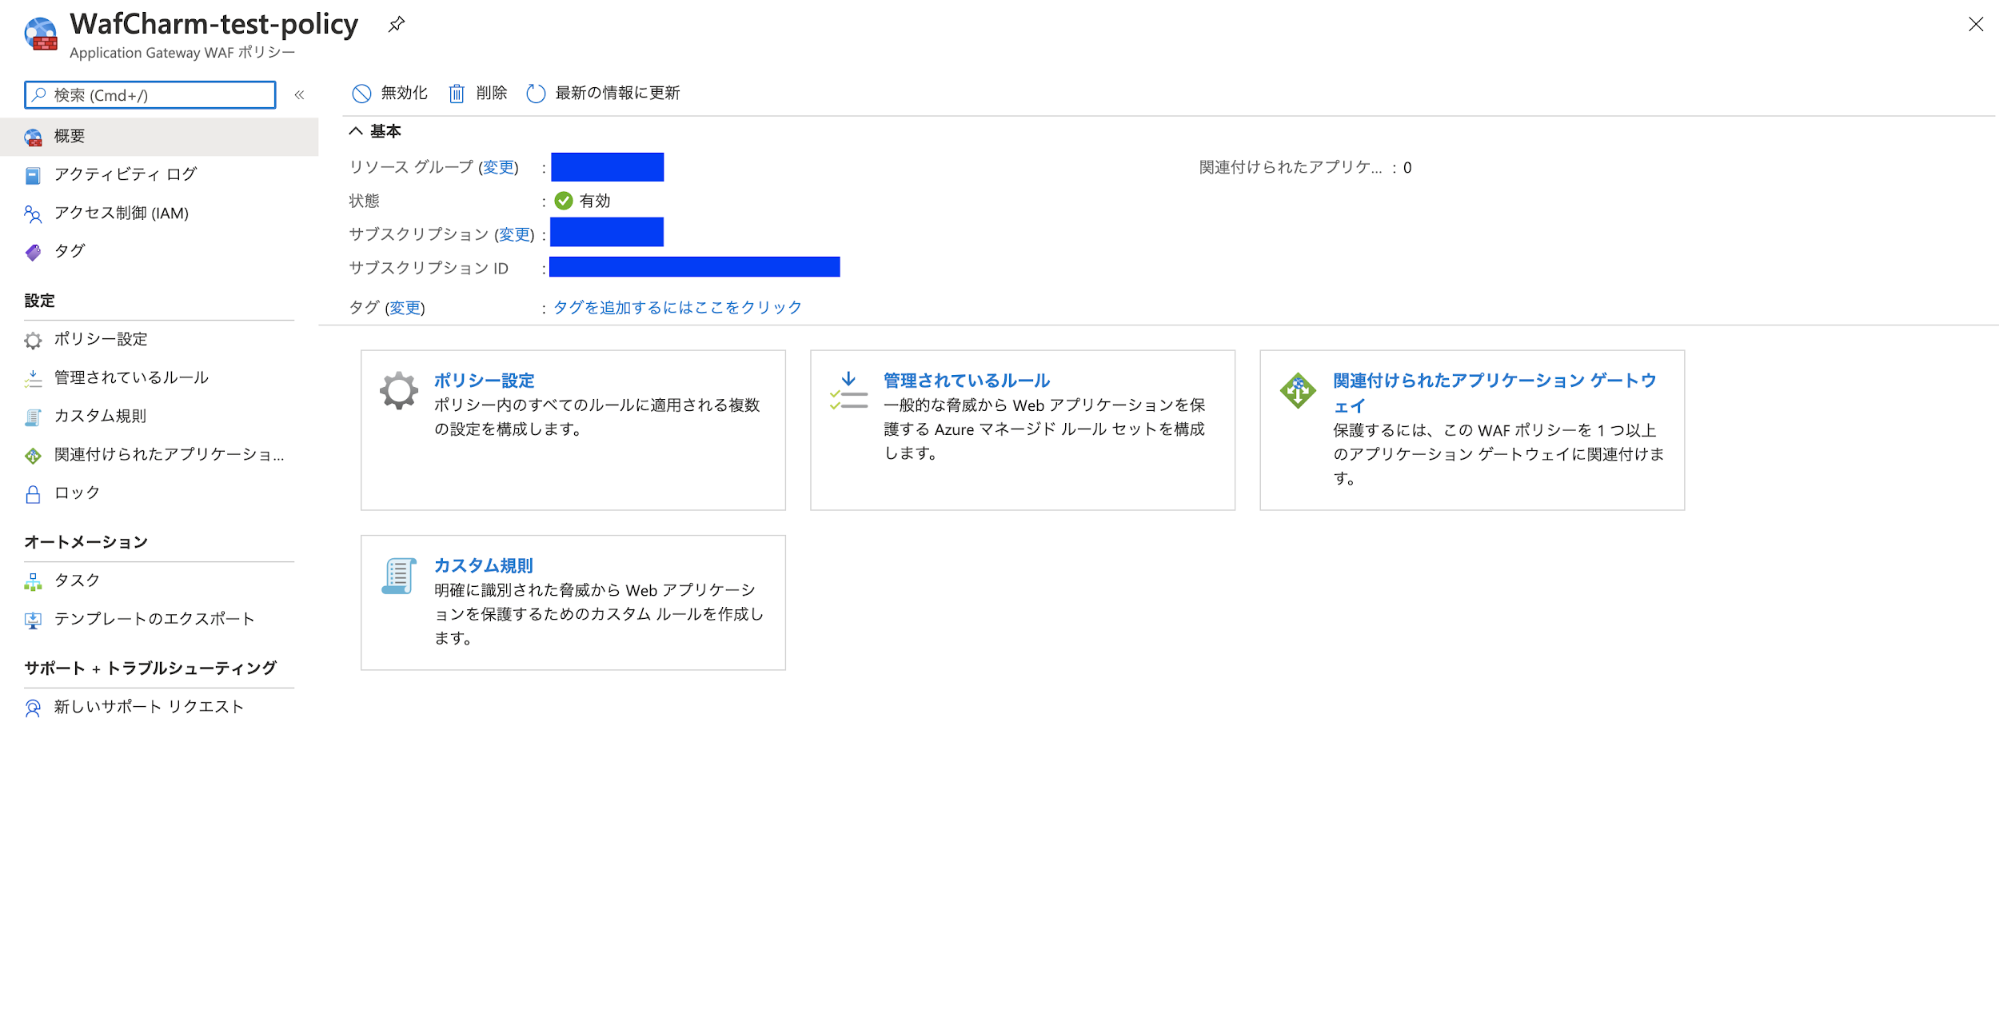1999x1021 pixels.
Task: Click the 関連付けられたアプリケ... count value 0
Action: pos(1407,167)
